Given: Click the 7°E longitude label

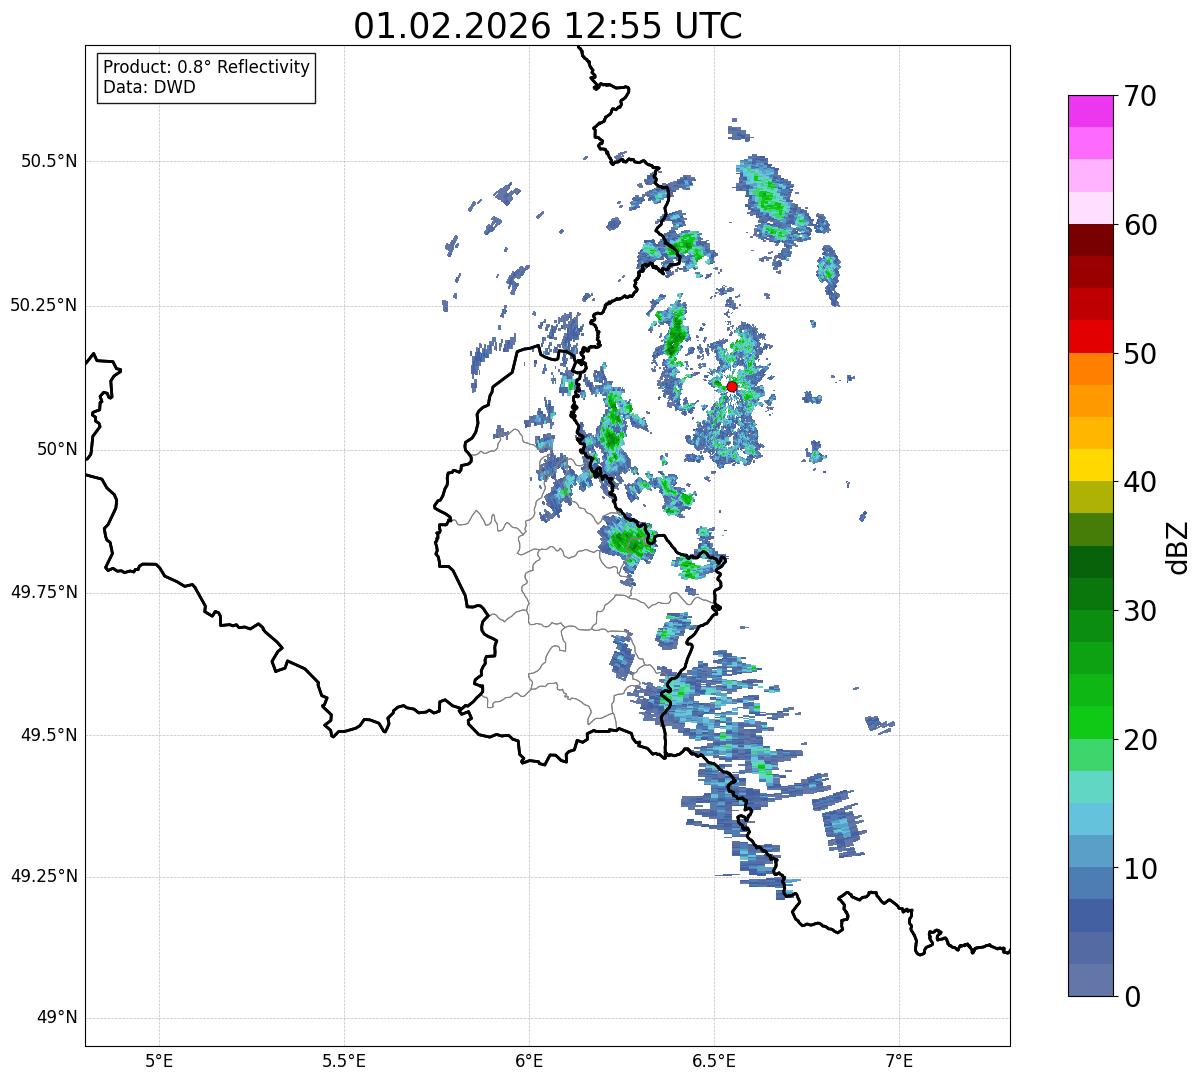Looking at the screenshot, I should (900, 1060).
